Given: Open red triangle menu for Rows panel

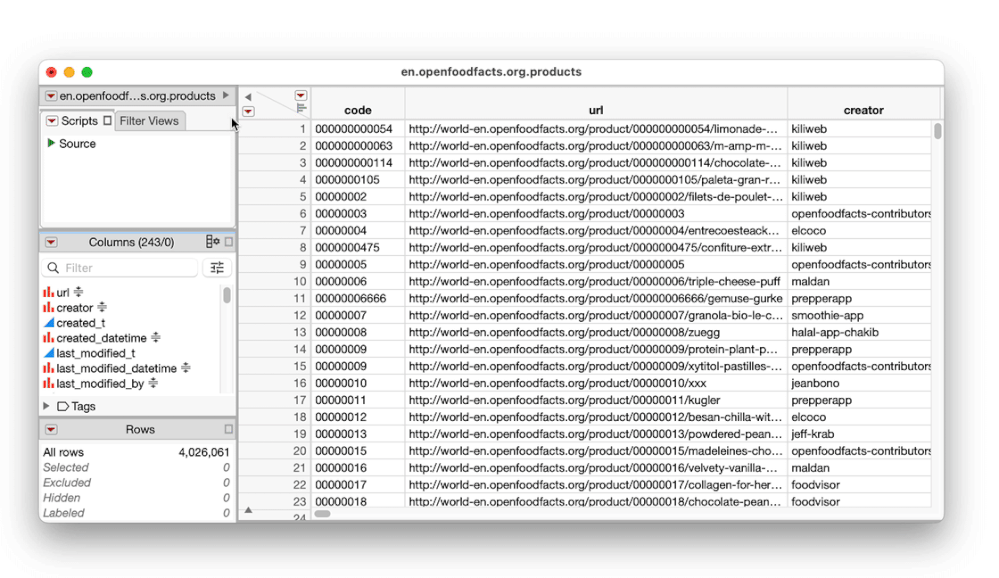Looking at the screenshot, I should pyautogui.click(x=51, y=430).
